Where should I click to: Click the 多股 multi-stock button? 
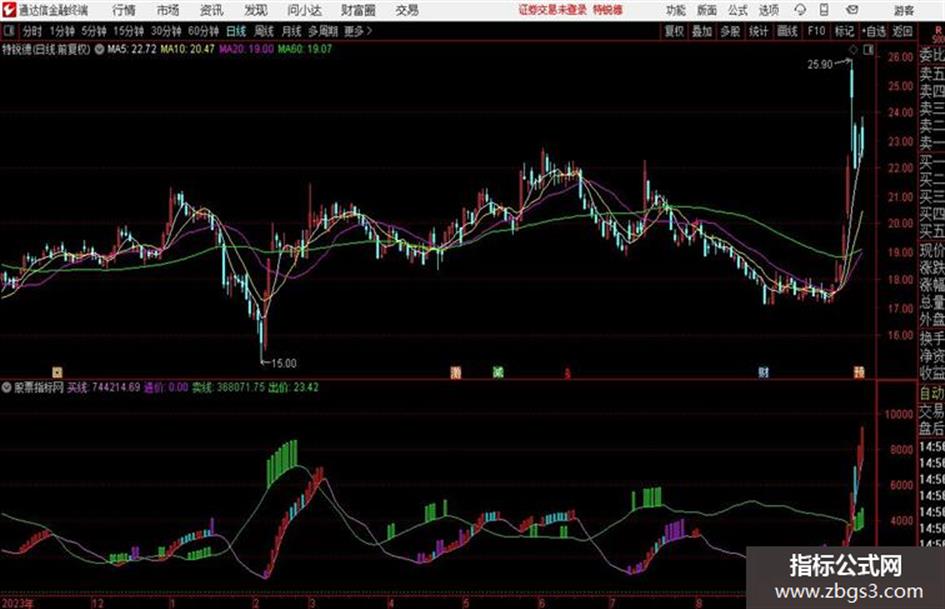tap(730, 31)
